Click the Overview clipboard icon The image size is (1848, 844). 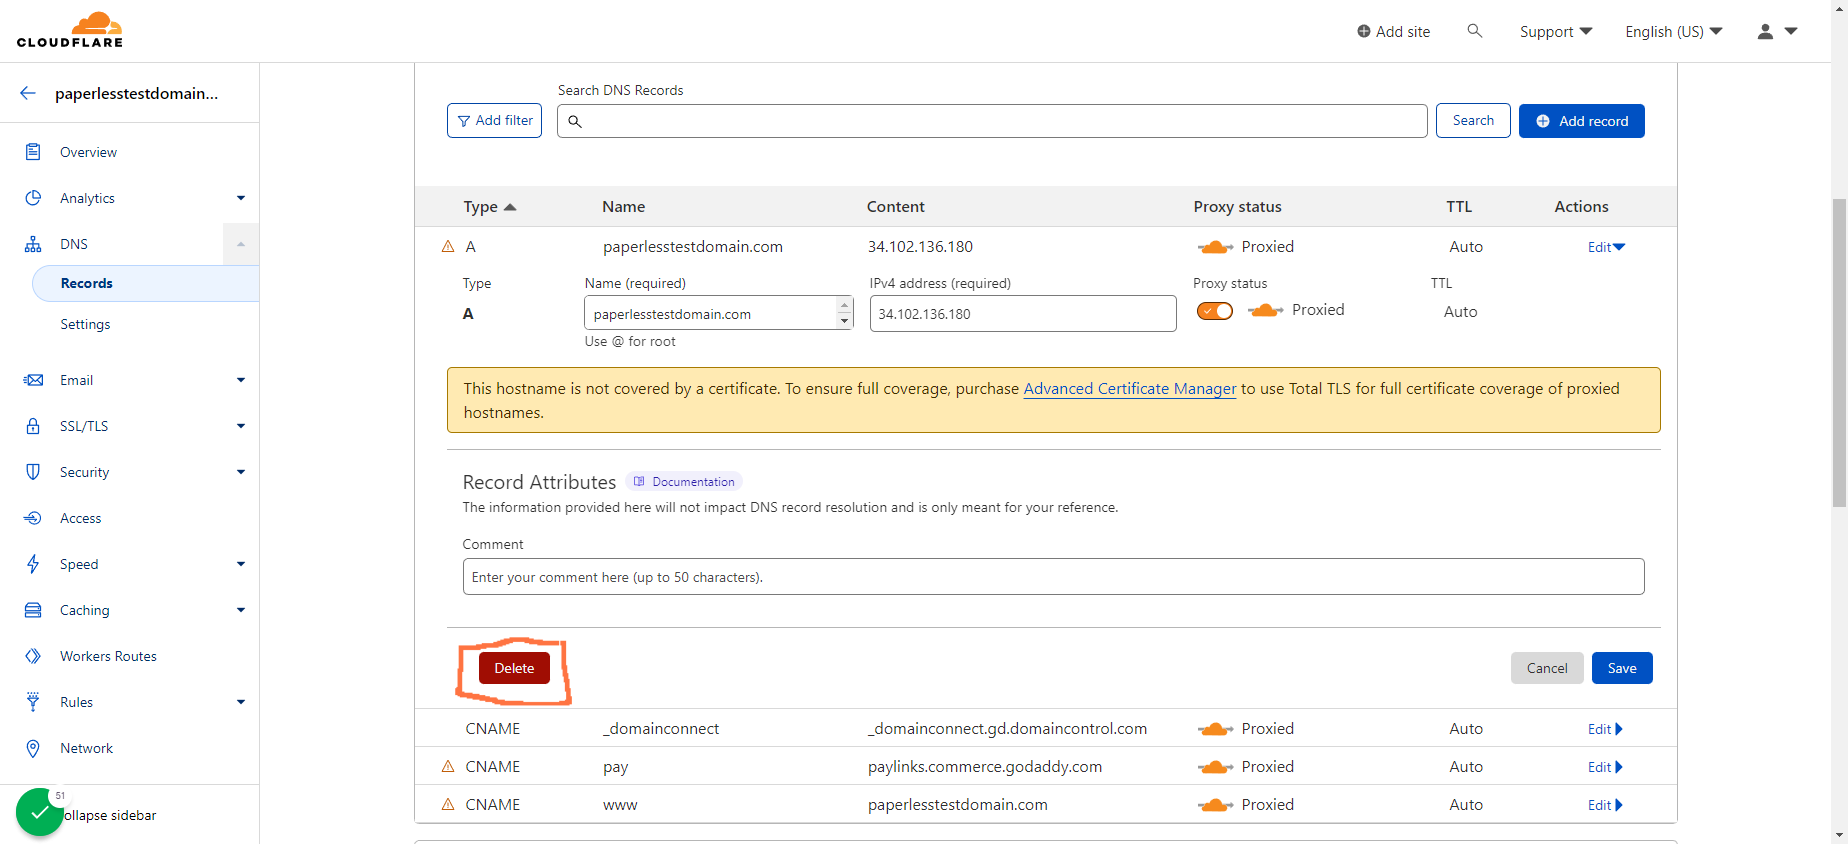[x=33, y=152]
